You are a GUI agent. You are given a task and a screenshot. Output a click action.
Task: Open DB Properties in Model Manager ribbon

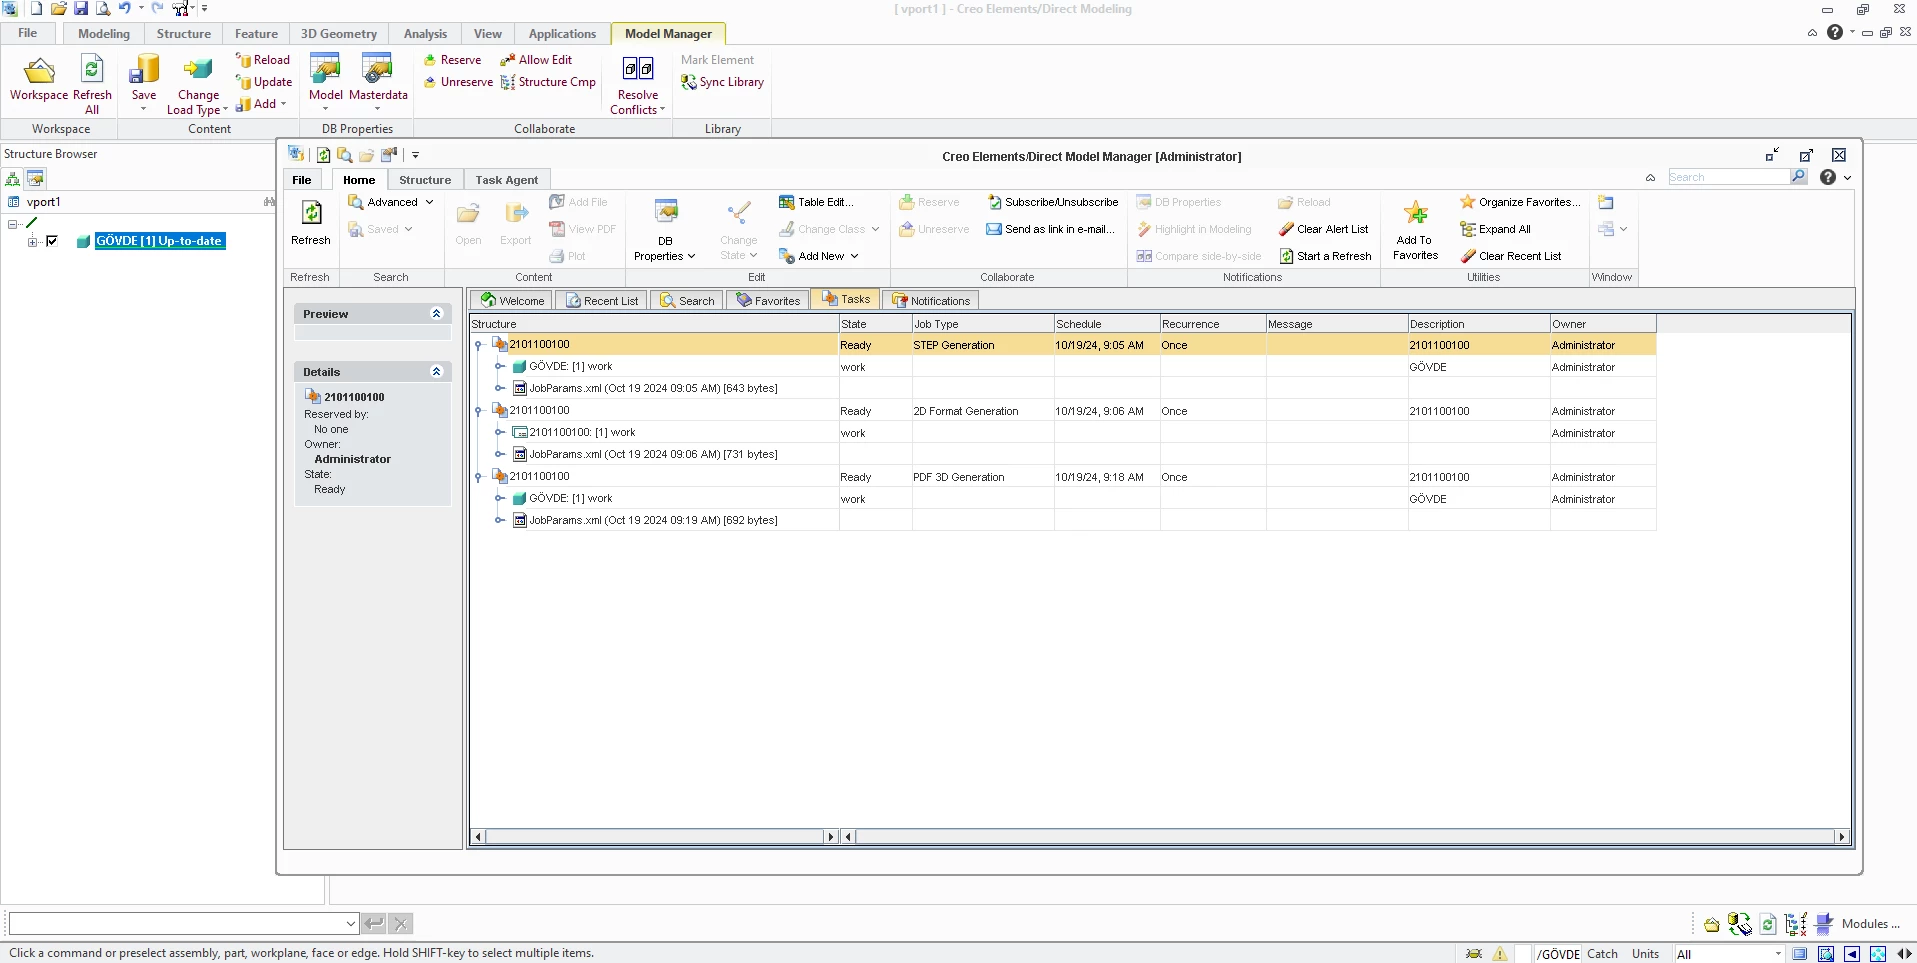(x=665, y=230)
